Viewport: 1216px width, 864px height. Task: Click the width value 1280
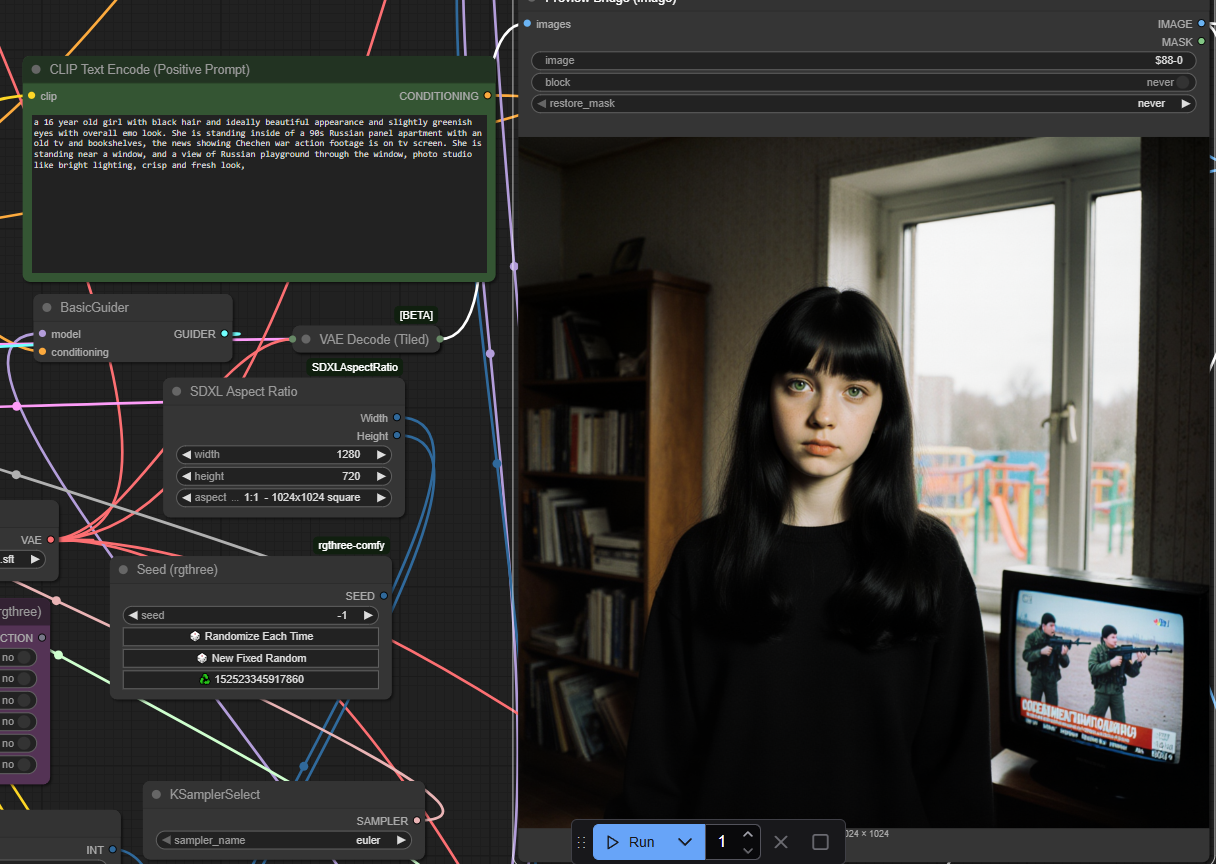(348, 454)
